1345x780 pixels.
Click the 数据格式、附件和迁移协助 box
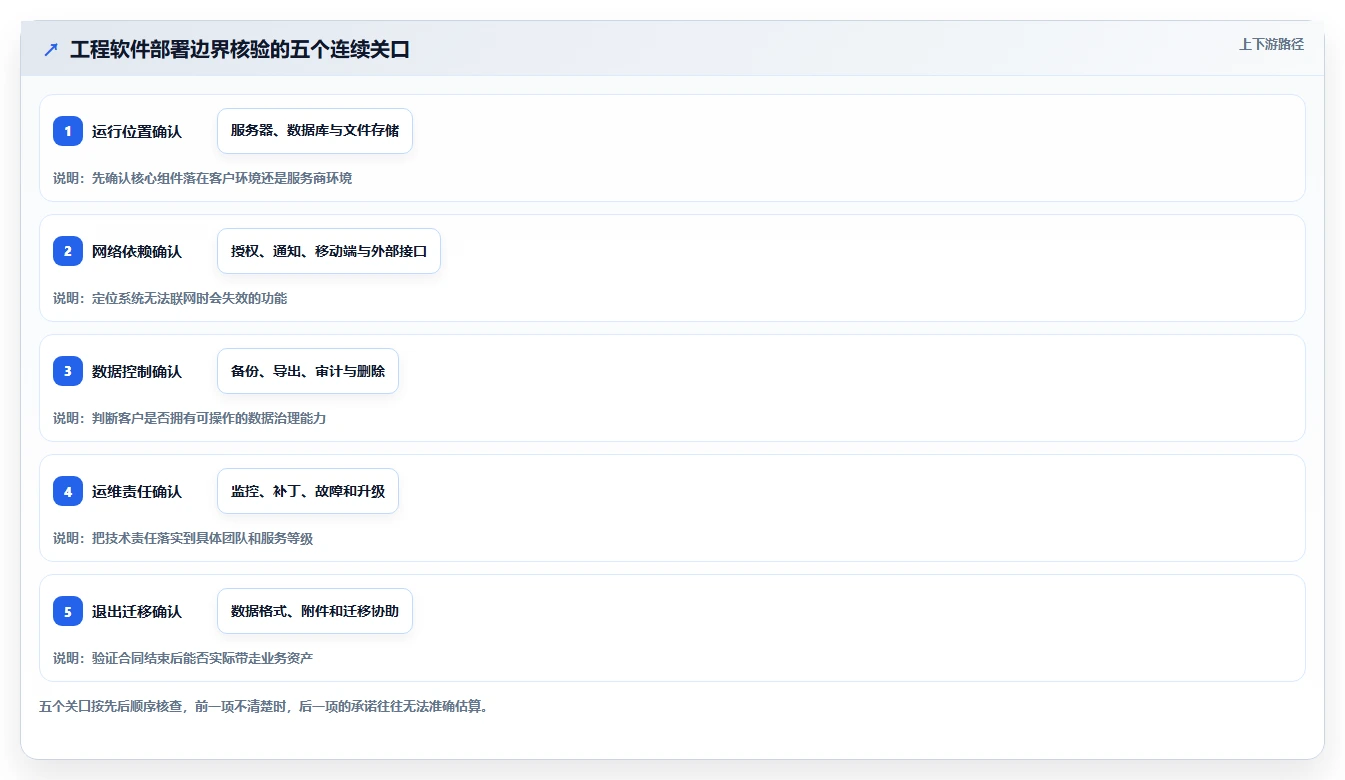pos(315,611)
